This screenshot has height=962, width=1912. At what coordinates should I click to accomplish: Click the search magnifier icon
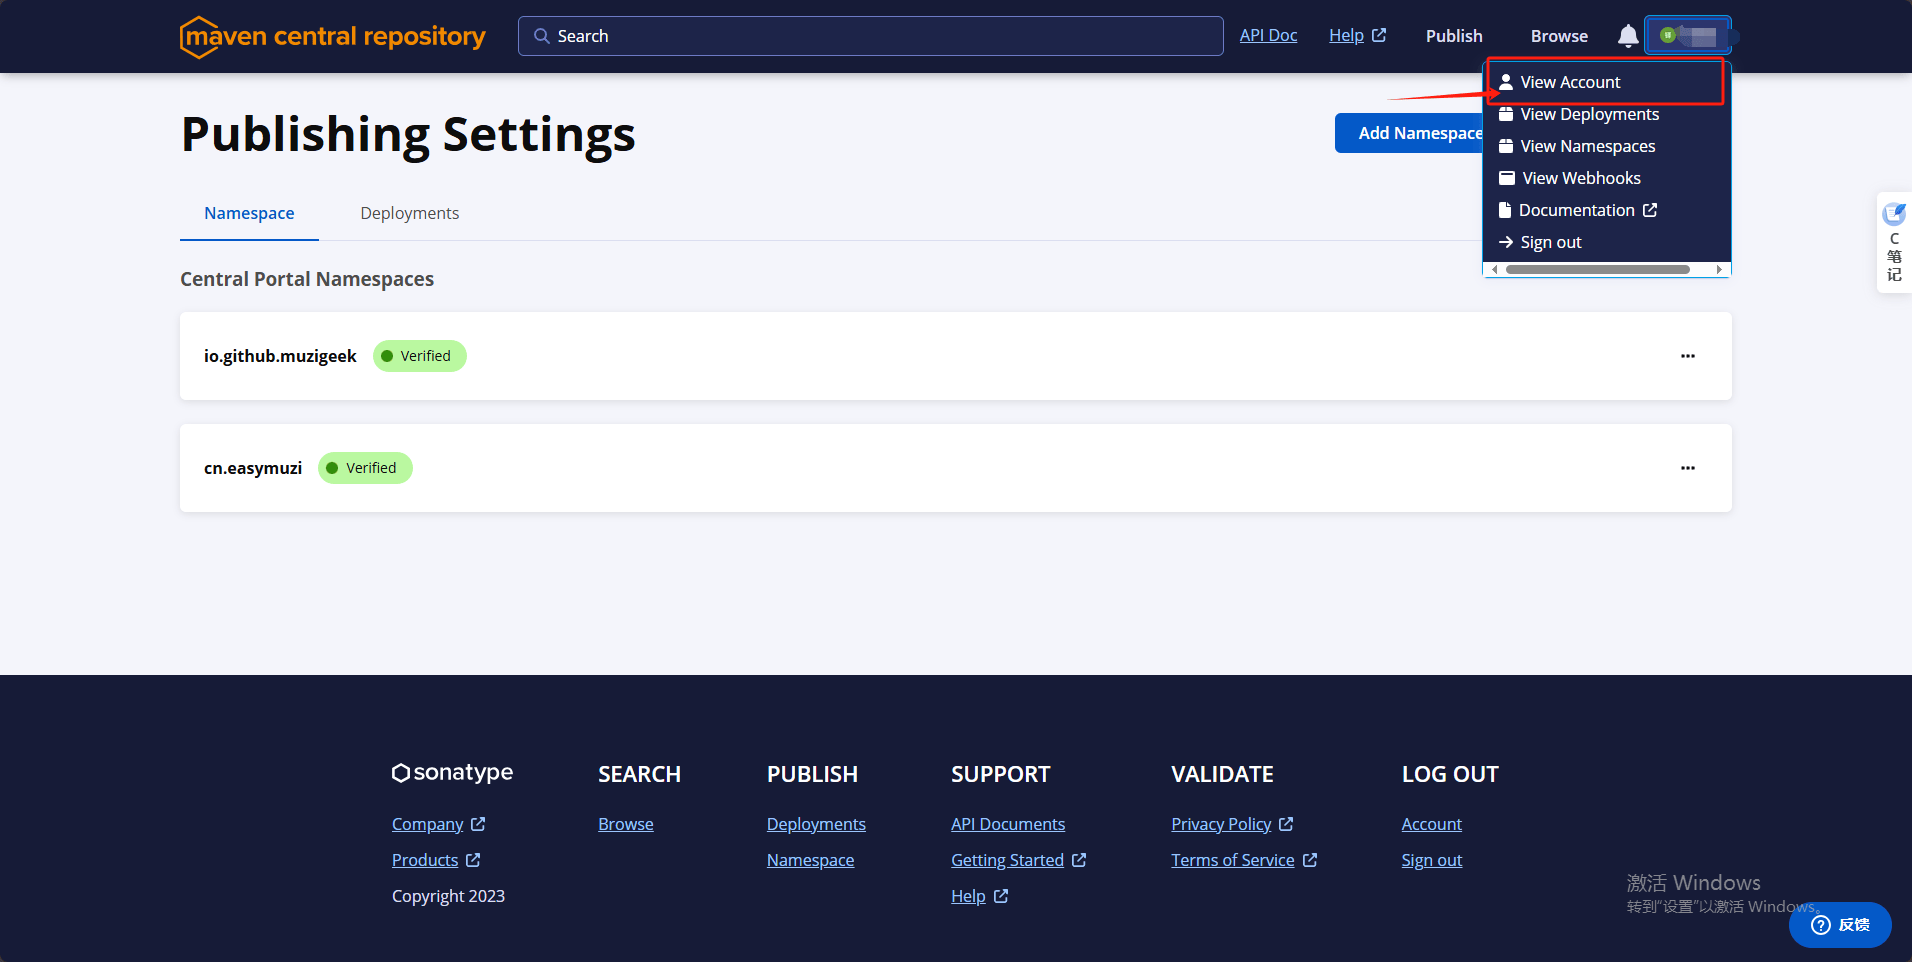coord(541,36)
